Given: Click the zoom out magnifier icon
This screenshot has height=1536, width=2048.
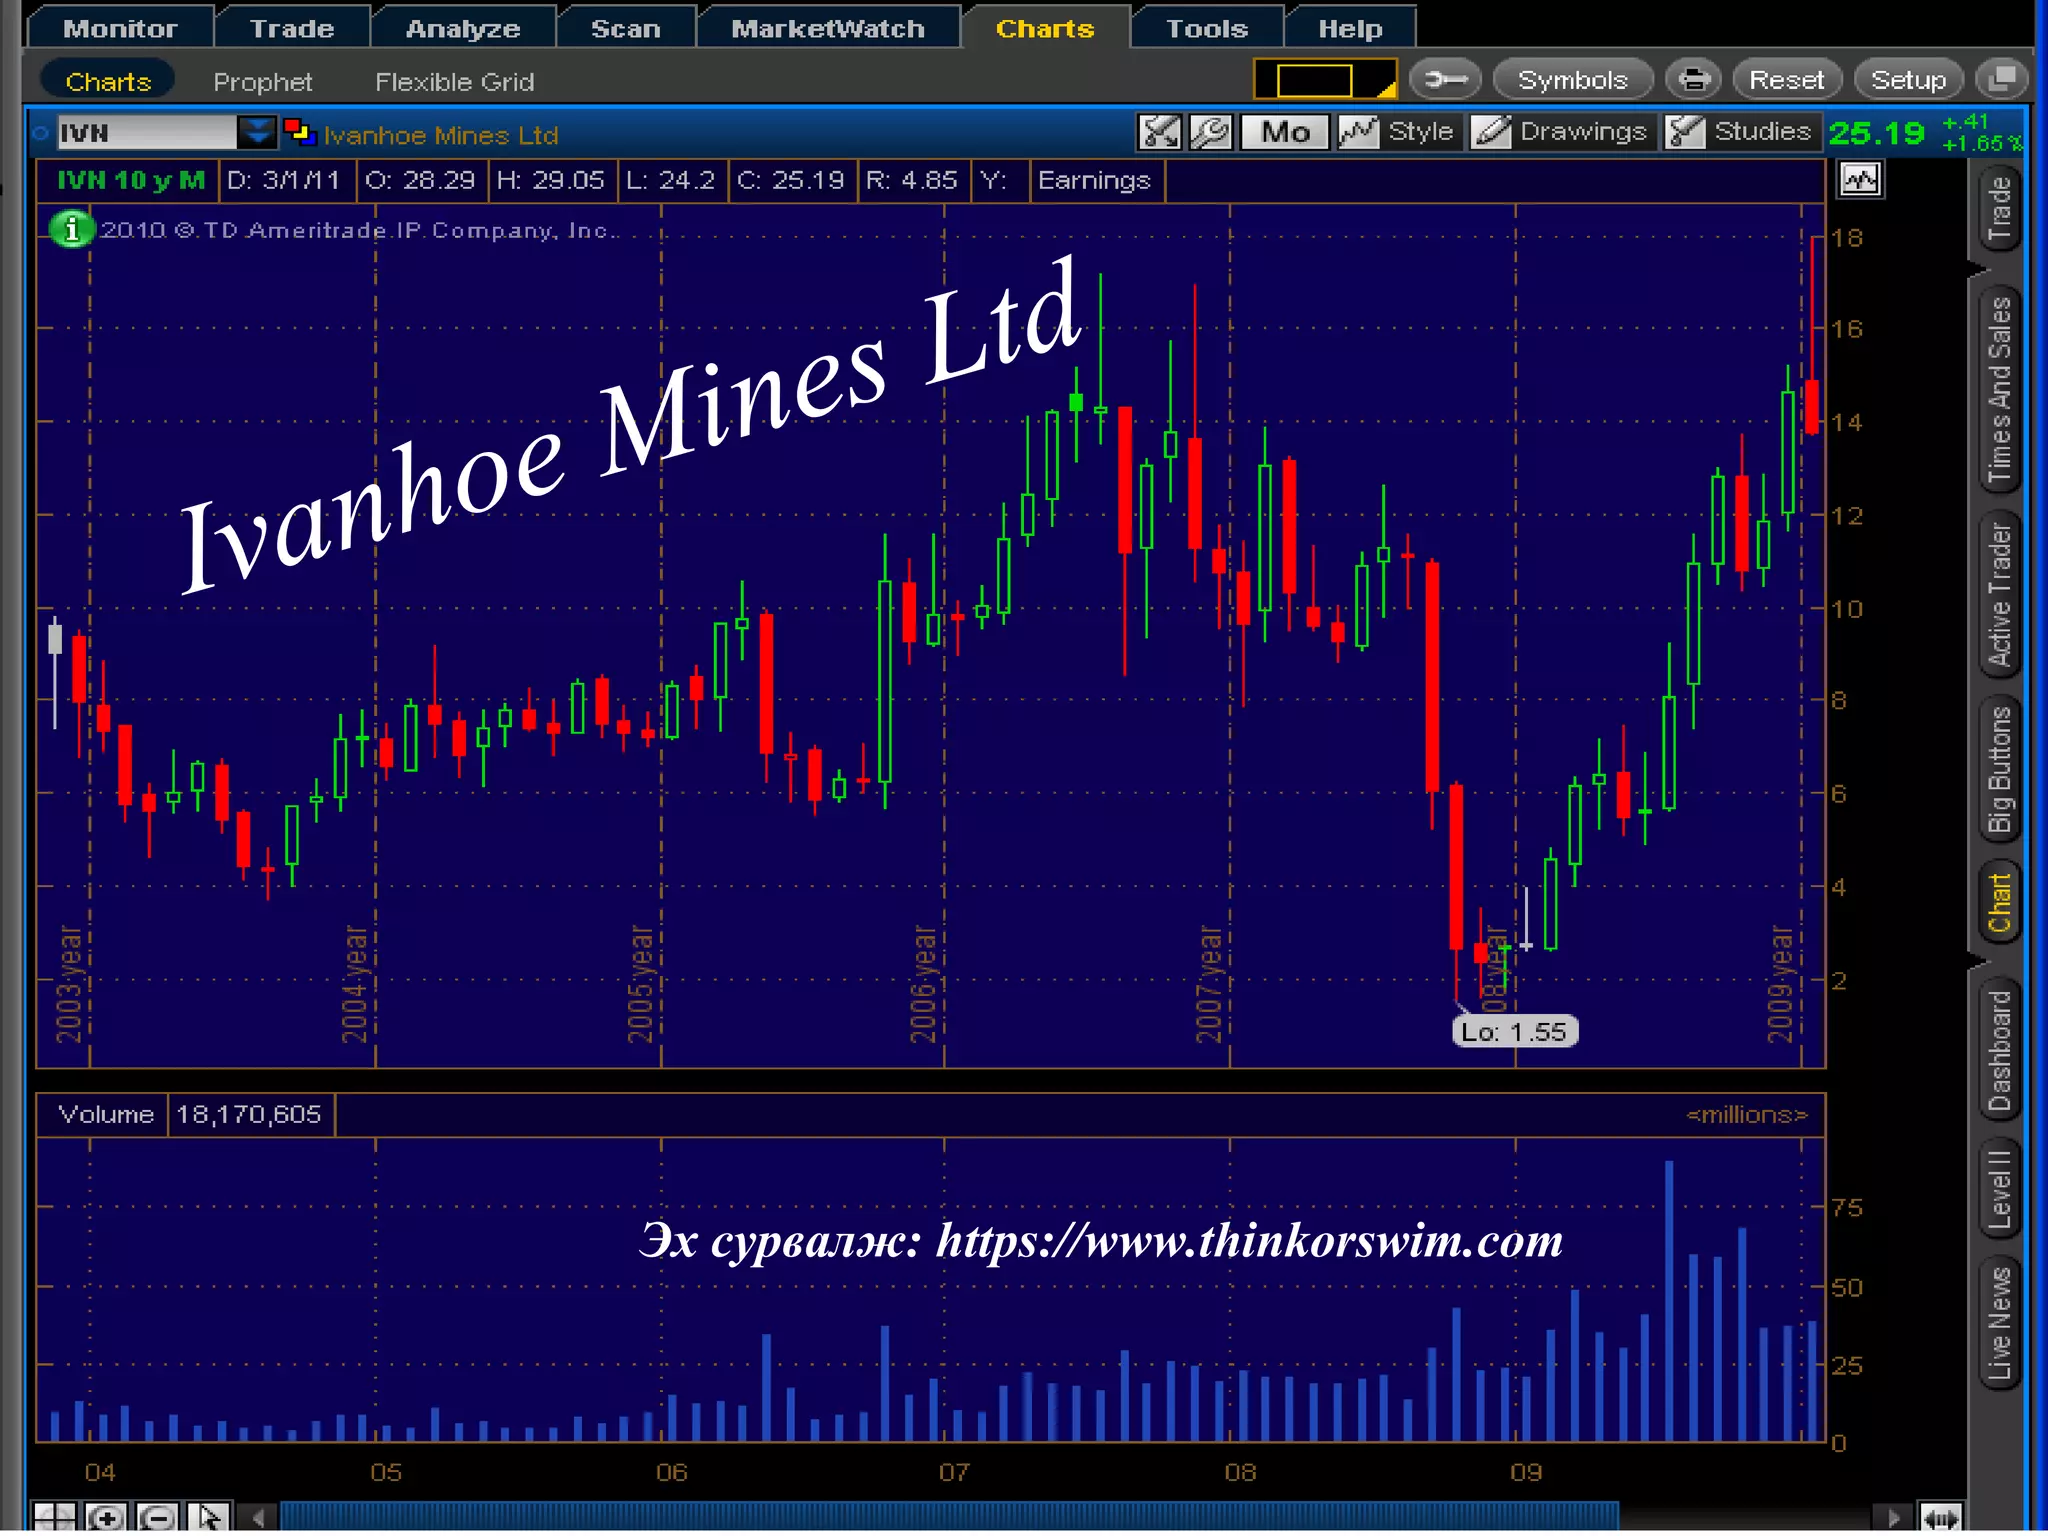Looking at the screenshot, I should coord(158,1517).
